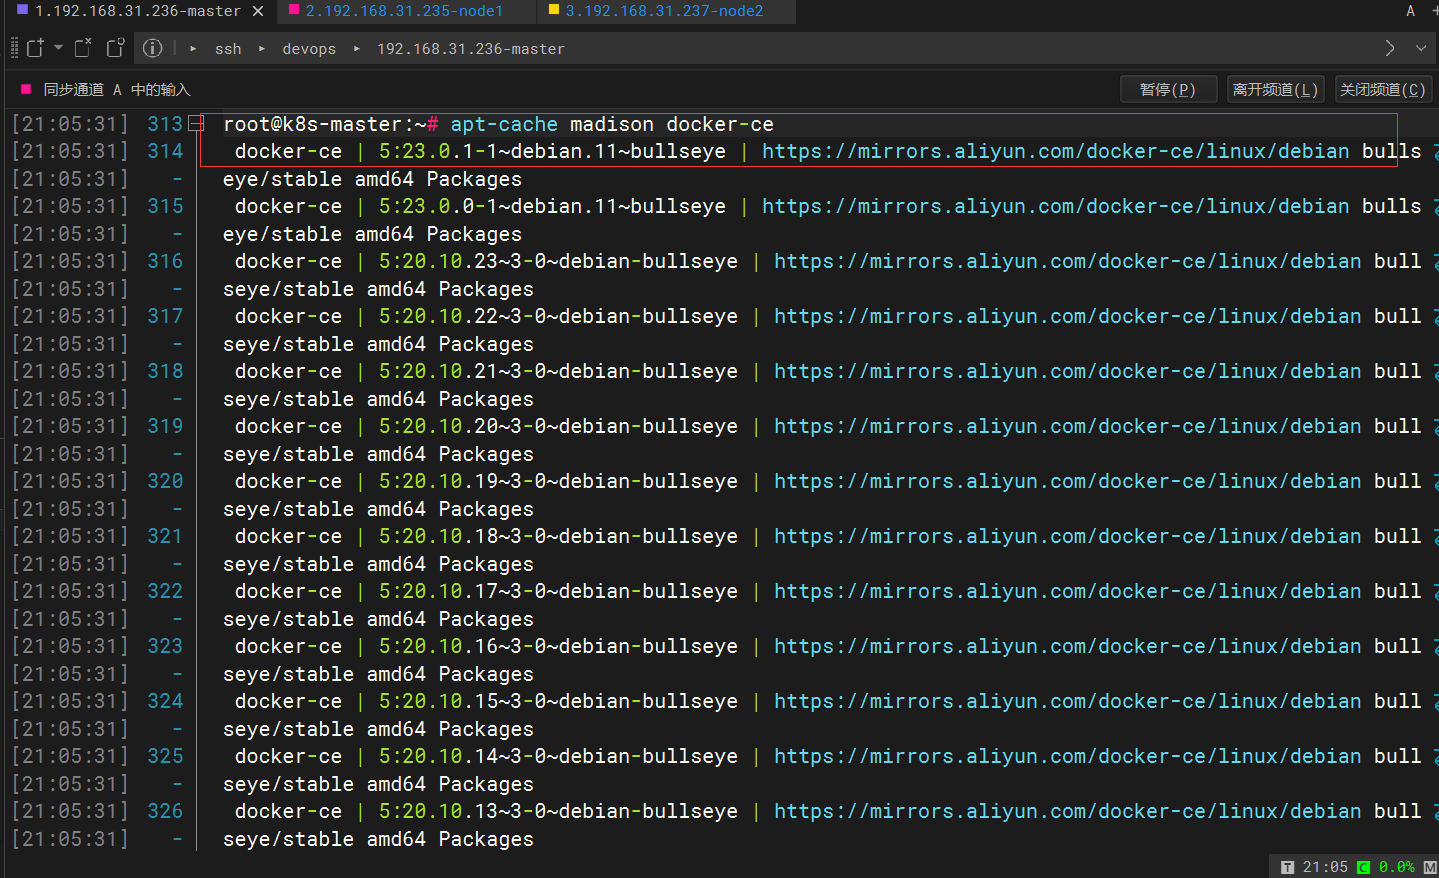Expand the arrow before devops in path

[262, 48]
